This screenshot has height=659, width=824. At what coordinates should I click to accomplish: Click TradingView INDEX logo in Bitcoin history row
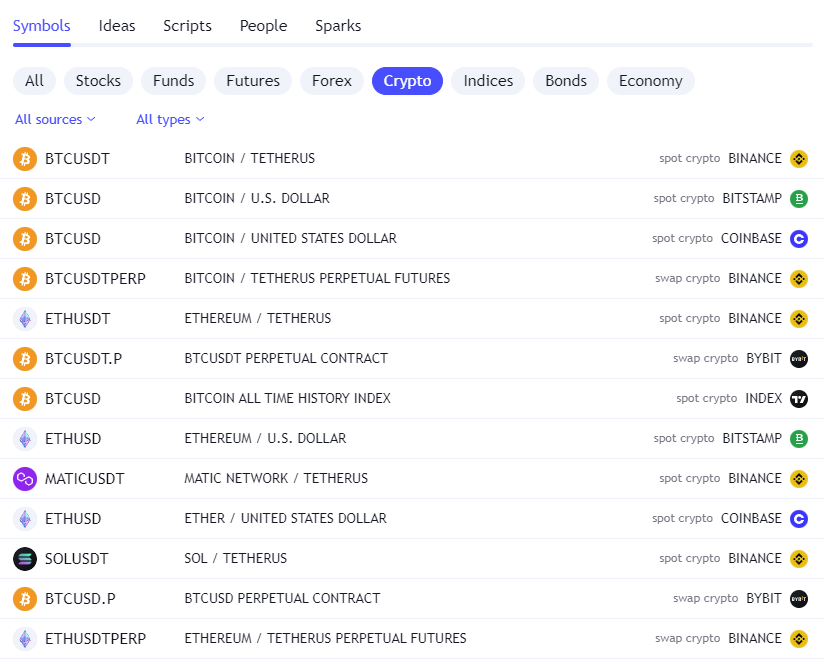coord(799,398)
